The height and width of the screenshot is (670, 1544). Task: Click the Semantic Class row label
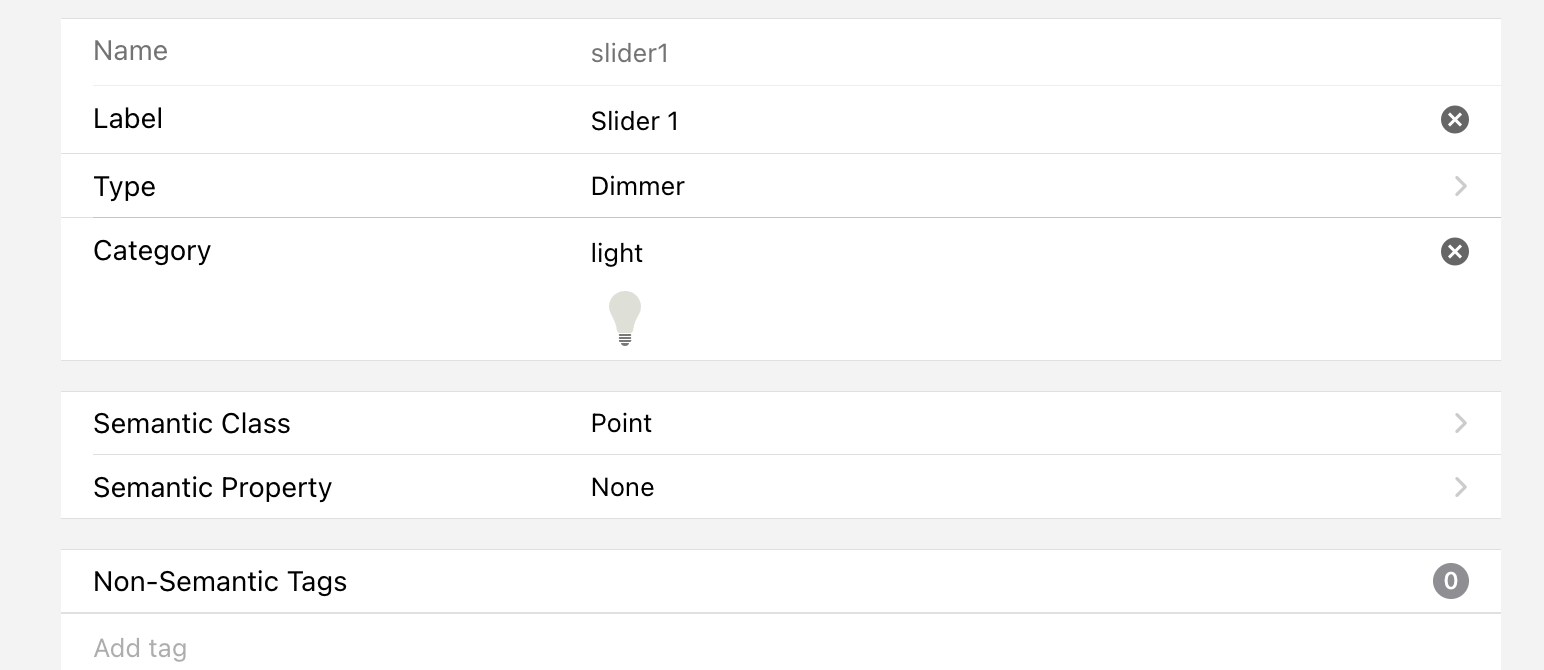[x=192, y=424]
